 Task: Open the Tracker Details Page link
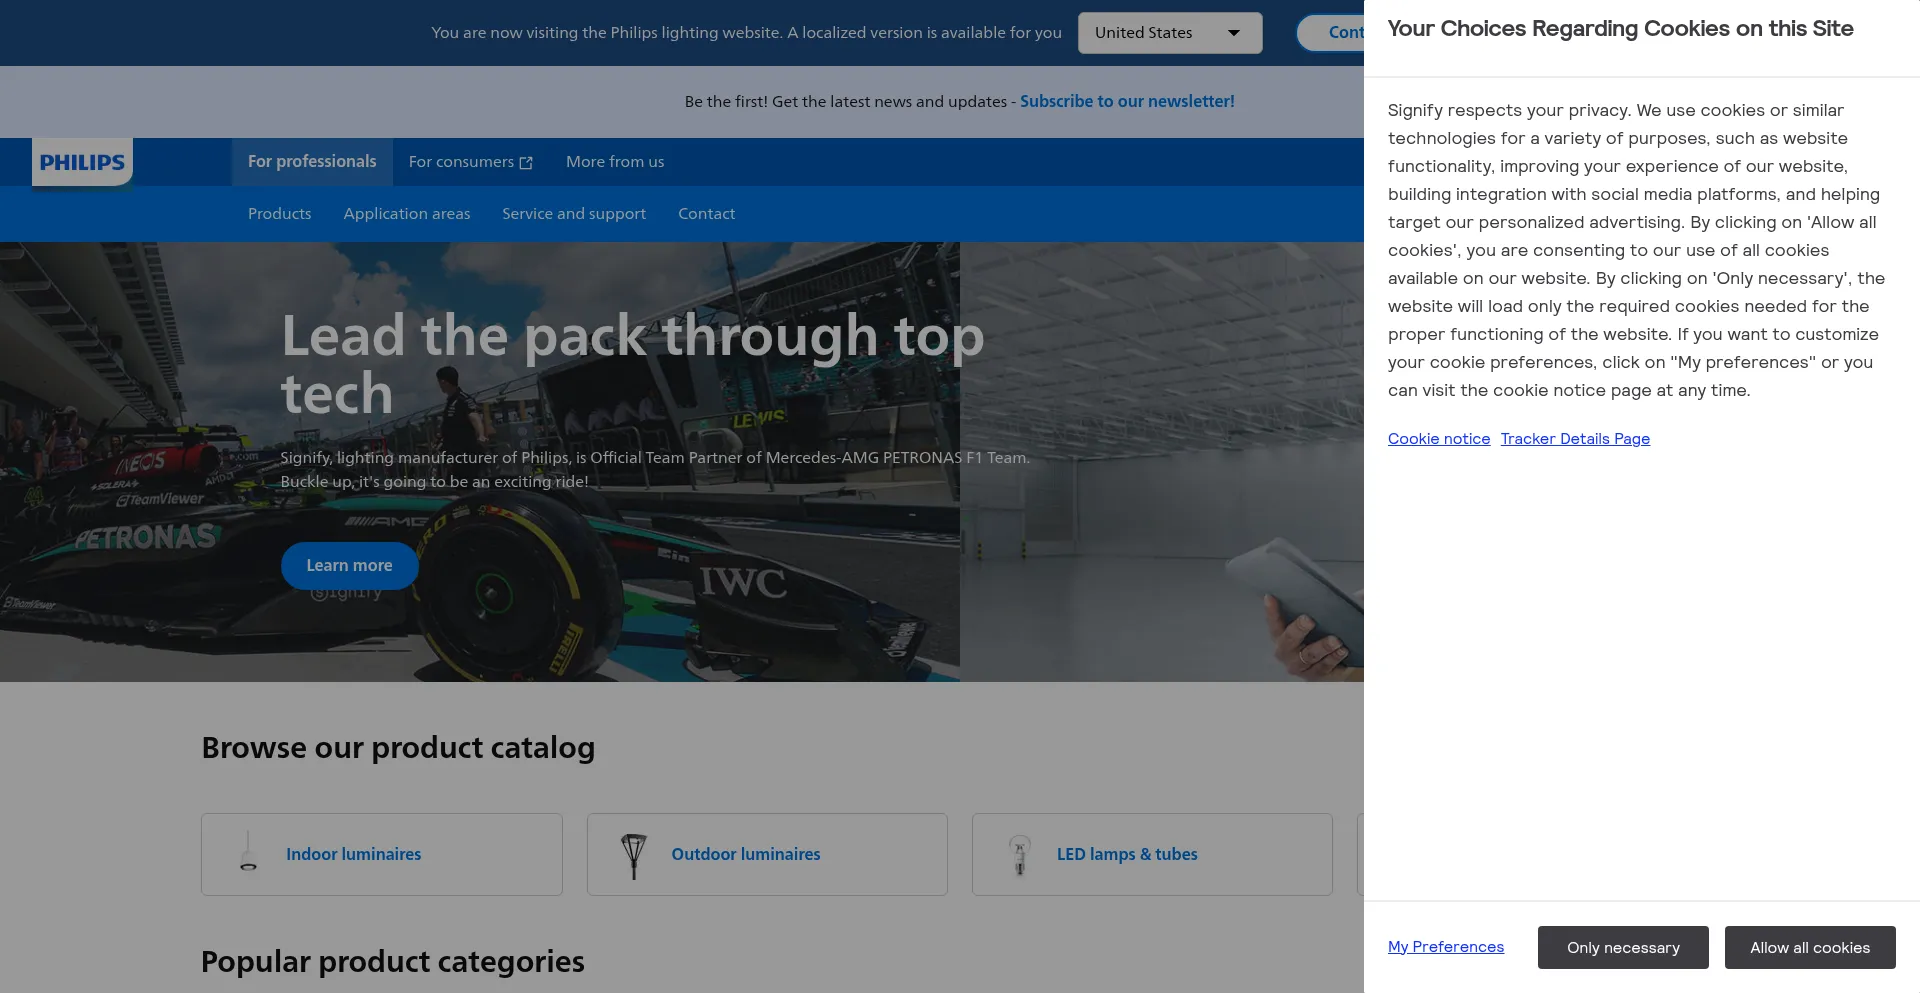(x=1574, y=439)
